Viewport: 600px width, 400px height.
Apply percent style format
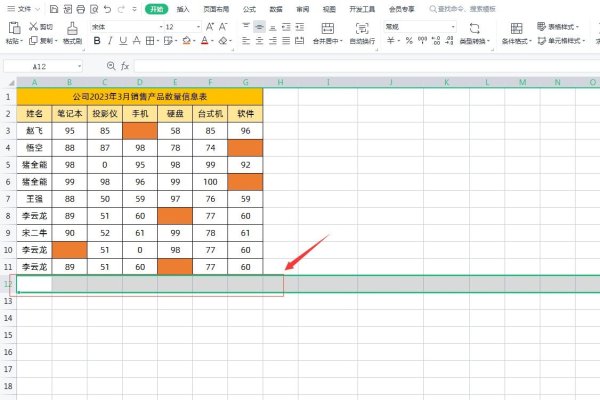pyautogui.click(x=409, y=41)
